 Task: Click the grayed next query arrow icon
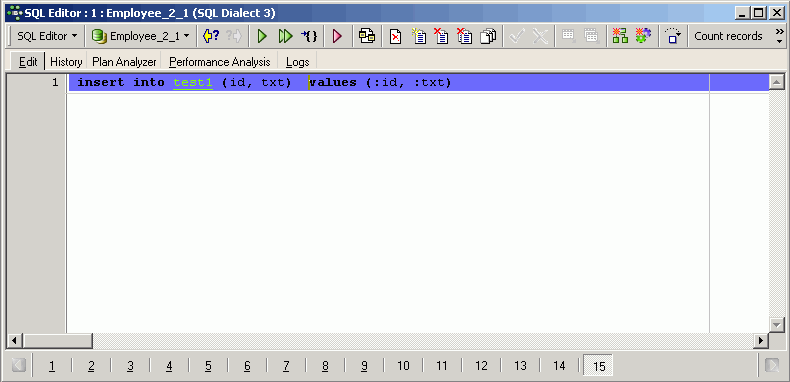234,36
